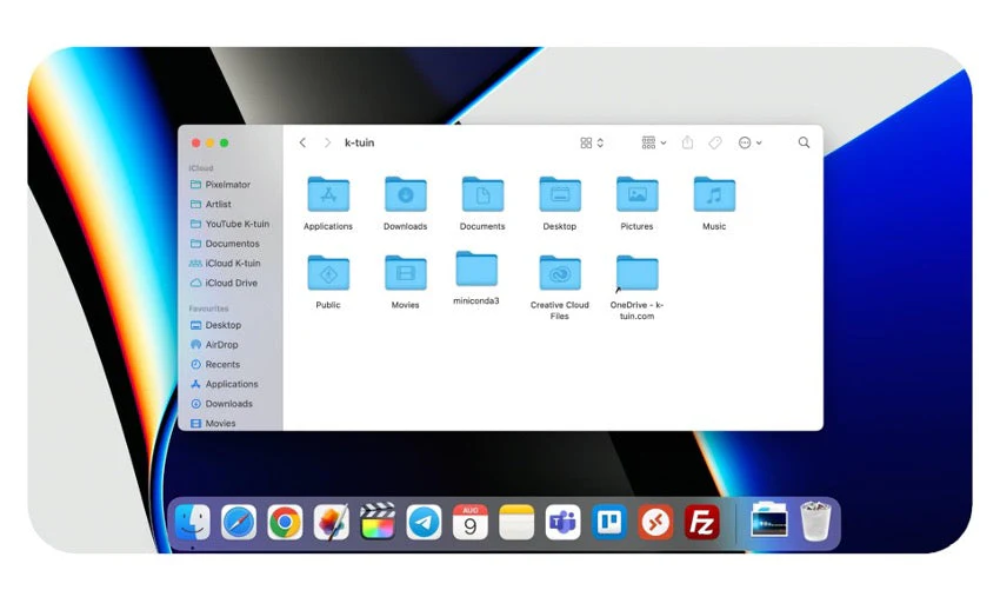
Task: Click the forward navigation chevron
Action: click(x=327, y=143)
